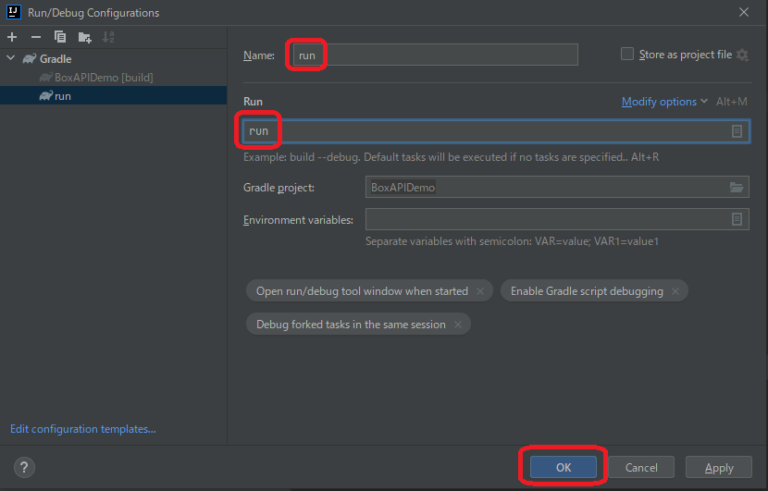768x491 pixels.
Task: Click the expand icon in the Run tasks field
Action: pyautogui.click(x=736, y=131)
